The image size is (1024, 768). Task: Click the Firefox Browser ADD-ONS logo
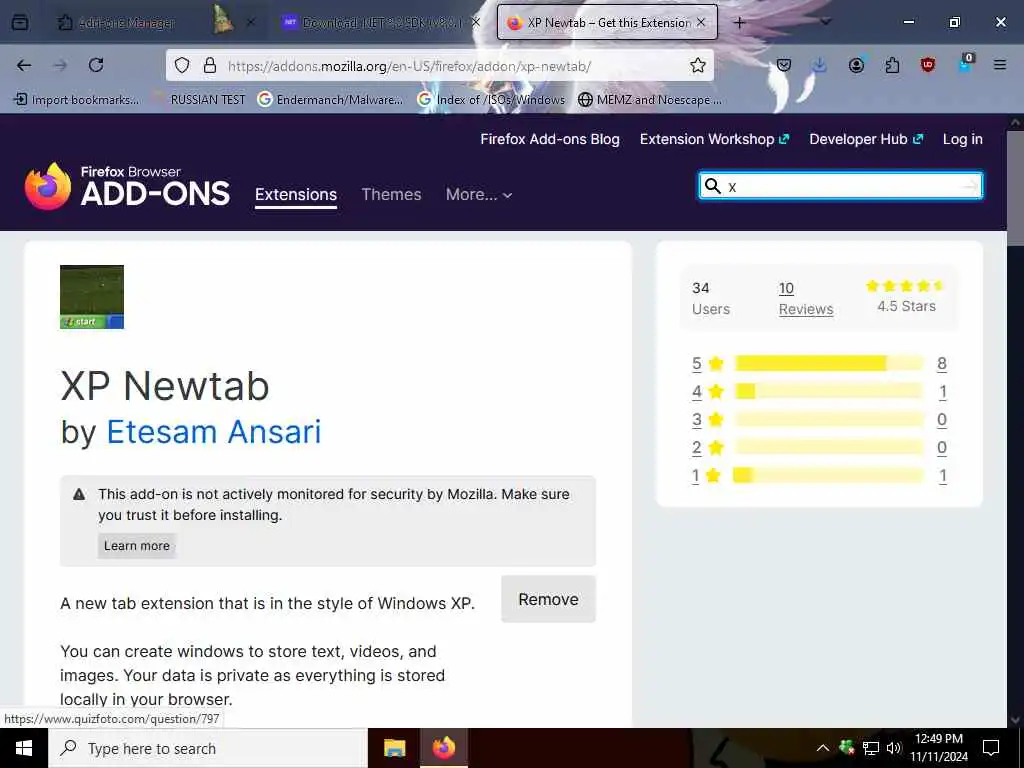coord(127,186)
